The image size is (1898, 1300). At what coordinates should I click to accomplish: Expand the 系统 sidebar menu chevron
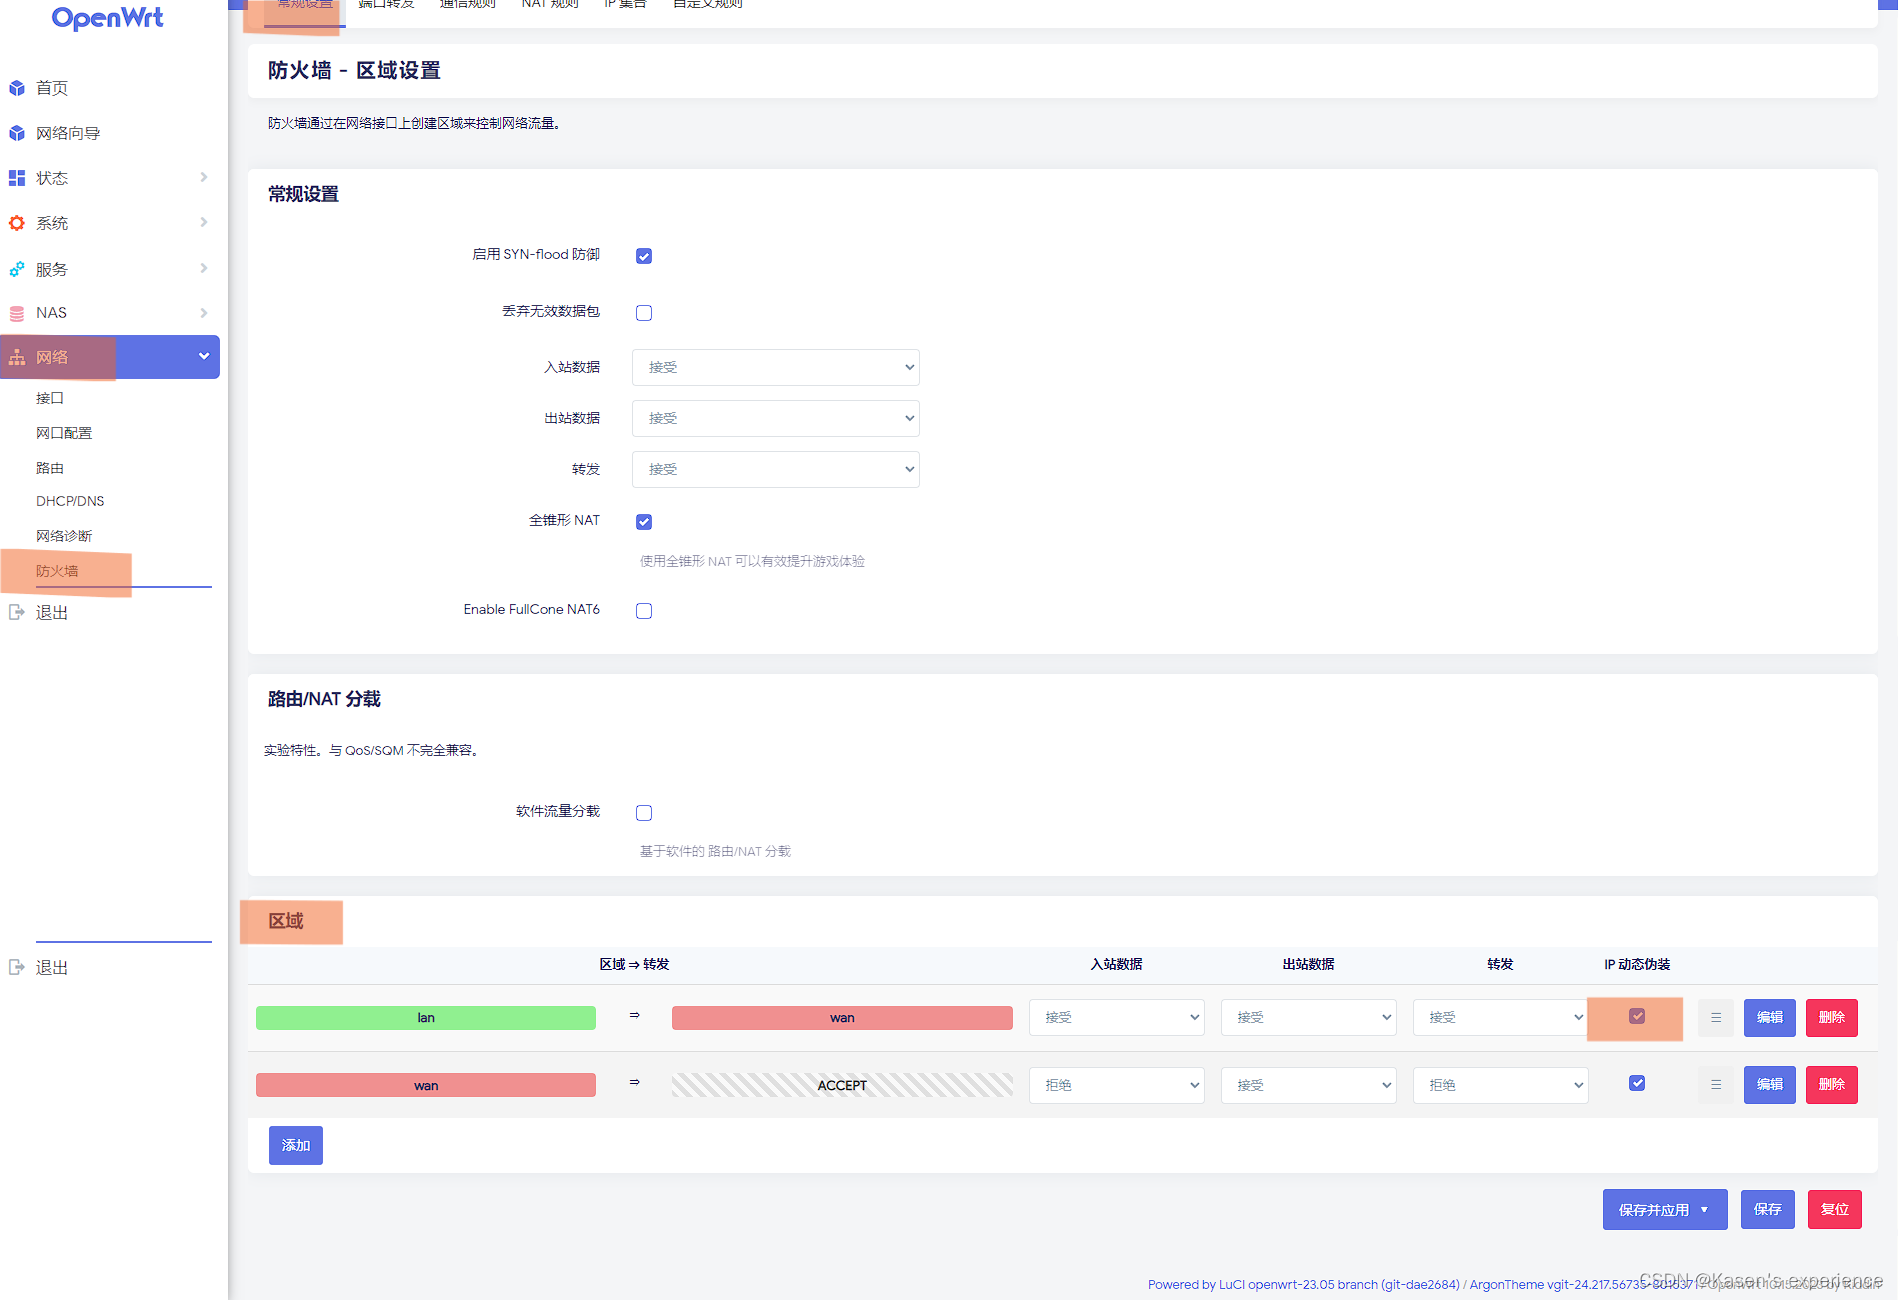[204, 222]
